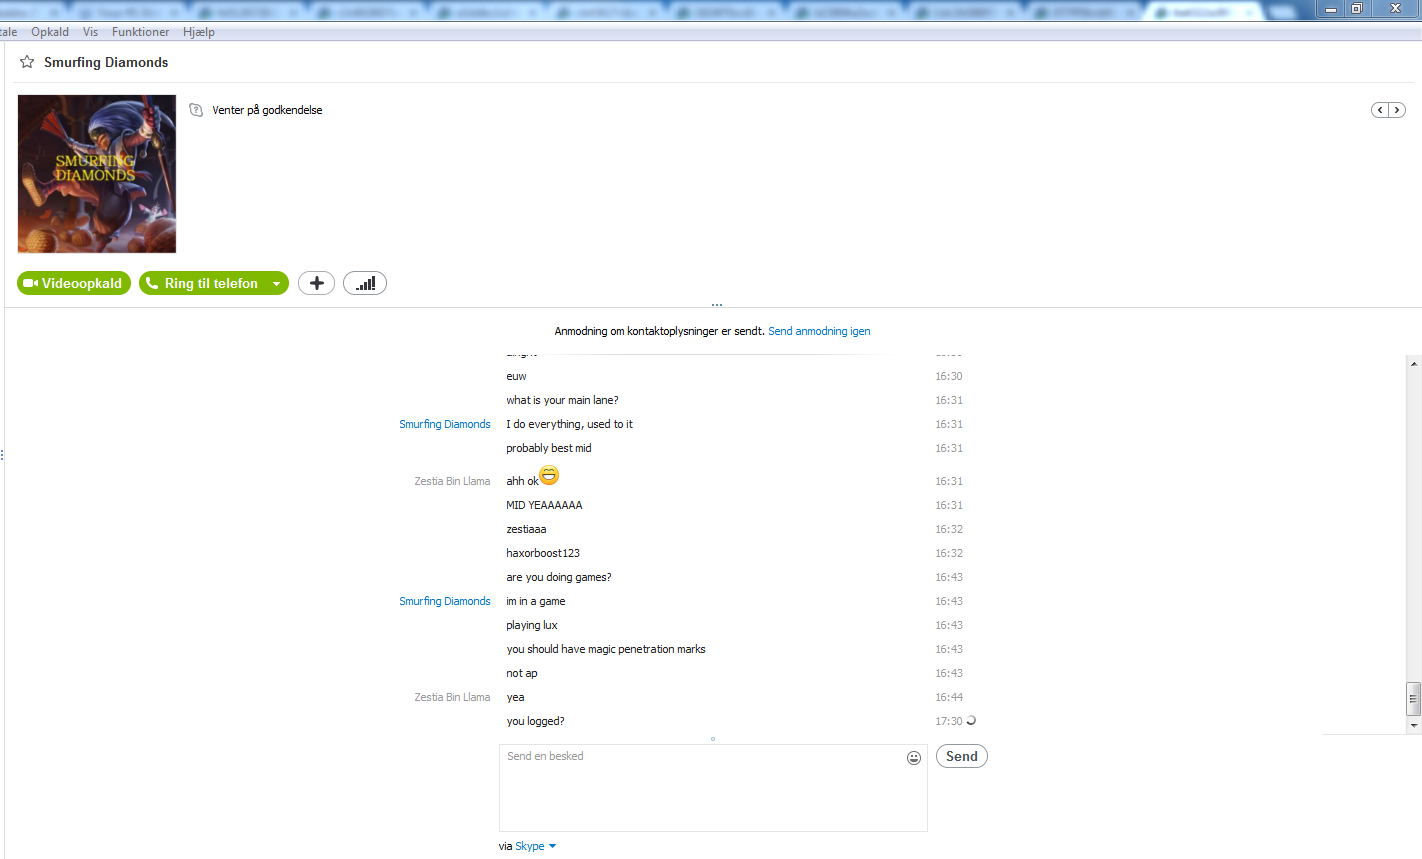Open the via Skype dropdown
The width and height of the screenshot is (1422, 859).
tap(536, 846)
